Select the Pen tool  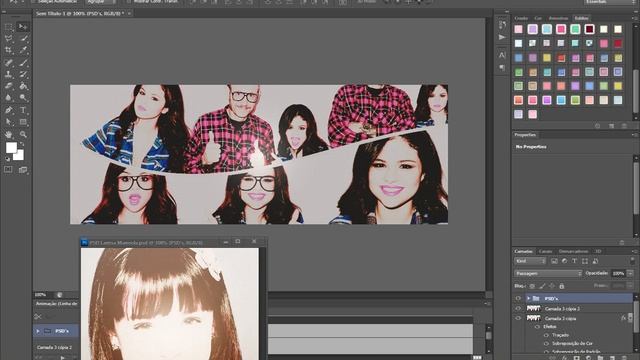click(x=8, y=110)
